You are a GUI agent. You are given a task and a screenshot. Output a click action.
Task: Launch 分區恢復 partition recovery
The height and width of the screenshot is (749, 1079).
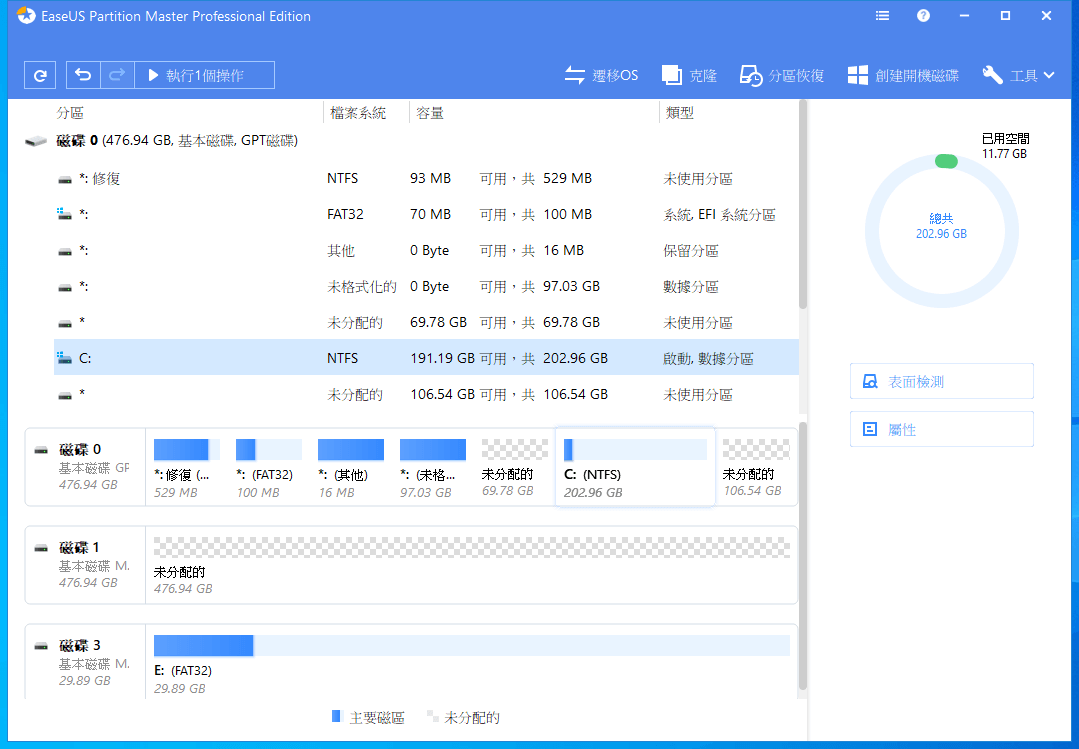782,75
